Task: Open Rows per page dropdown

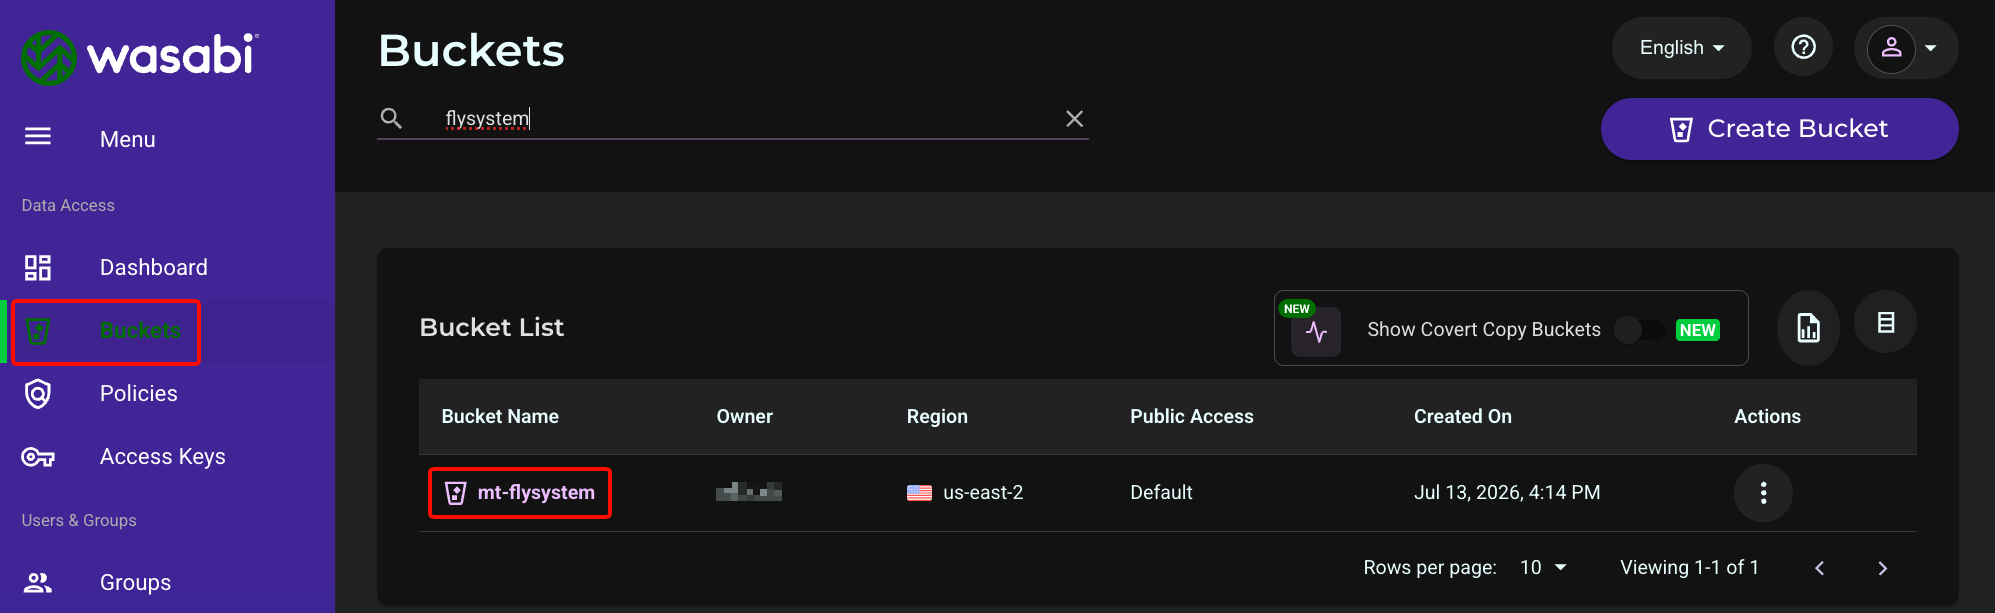Action: click(1543, 568)
